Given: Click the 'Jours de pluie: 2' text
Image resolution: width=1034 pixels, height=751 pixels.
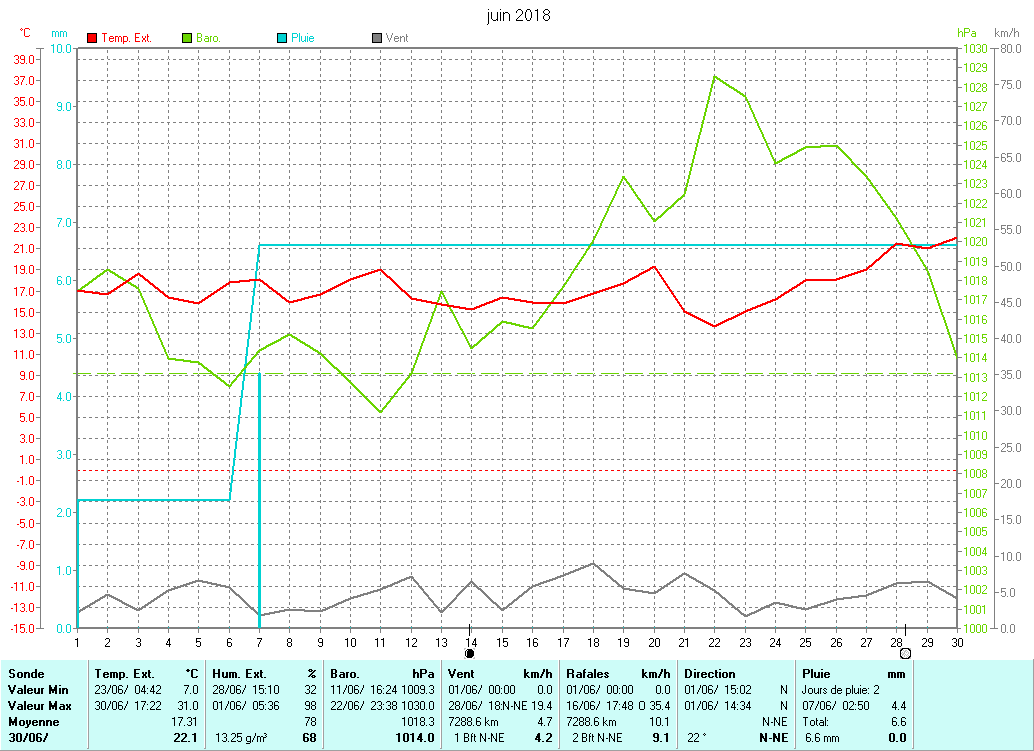Looking at the screenshot, I should click(x=841, y=690).
